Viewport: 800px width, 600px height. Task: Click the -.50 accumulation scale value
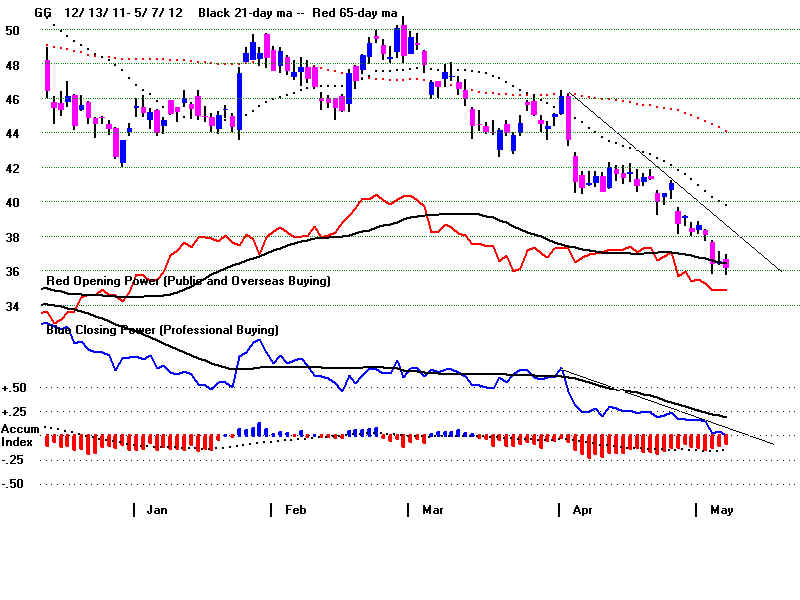click(14, 484)
